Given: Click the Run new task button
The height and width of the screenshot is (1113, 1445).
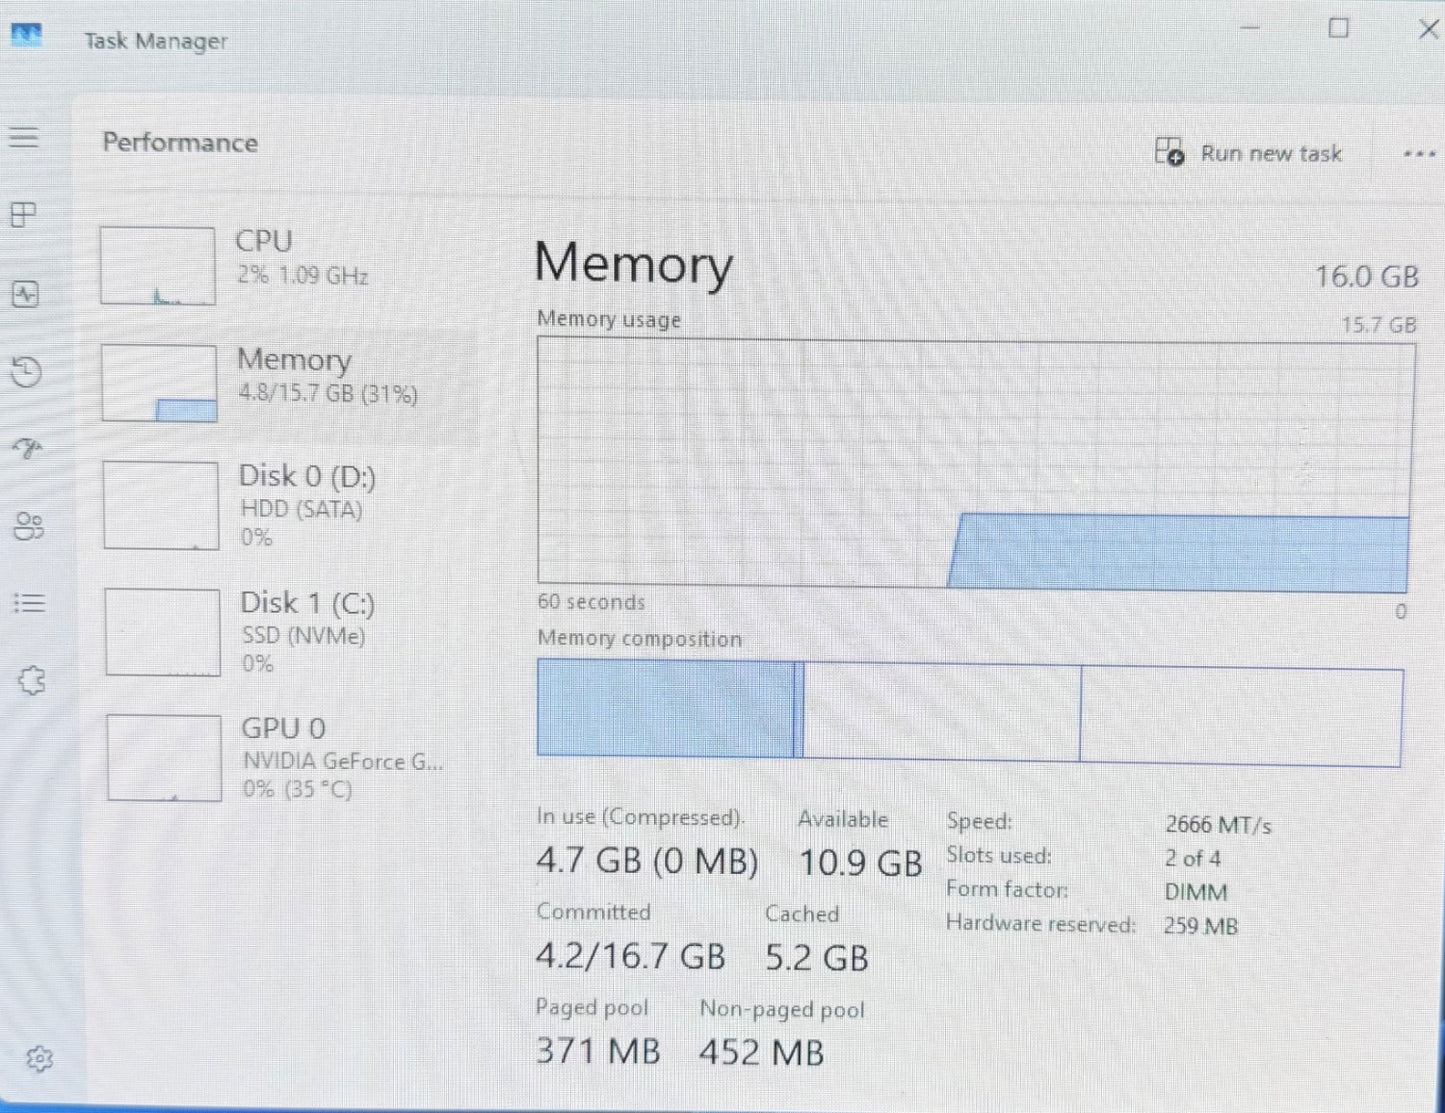Looking at the screenshot, I should point(1248,153).
